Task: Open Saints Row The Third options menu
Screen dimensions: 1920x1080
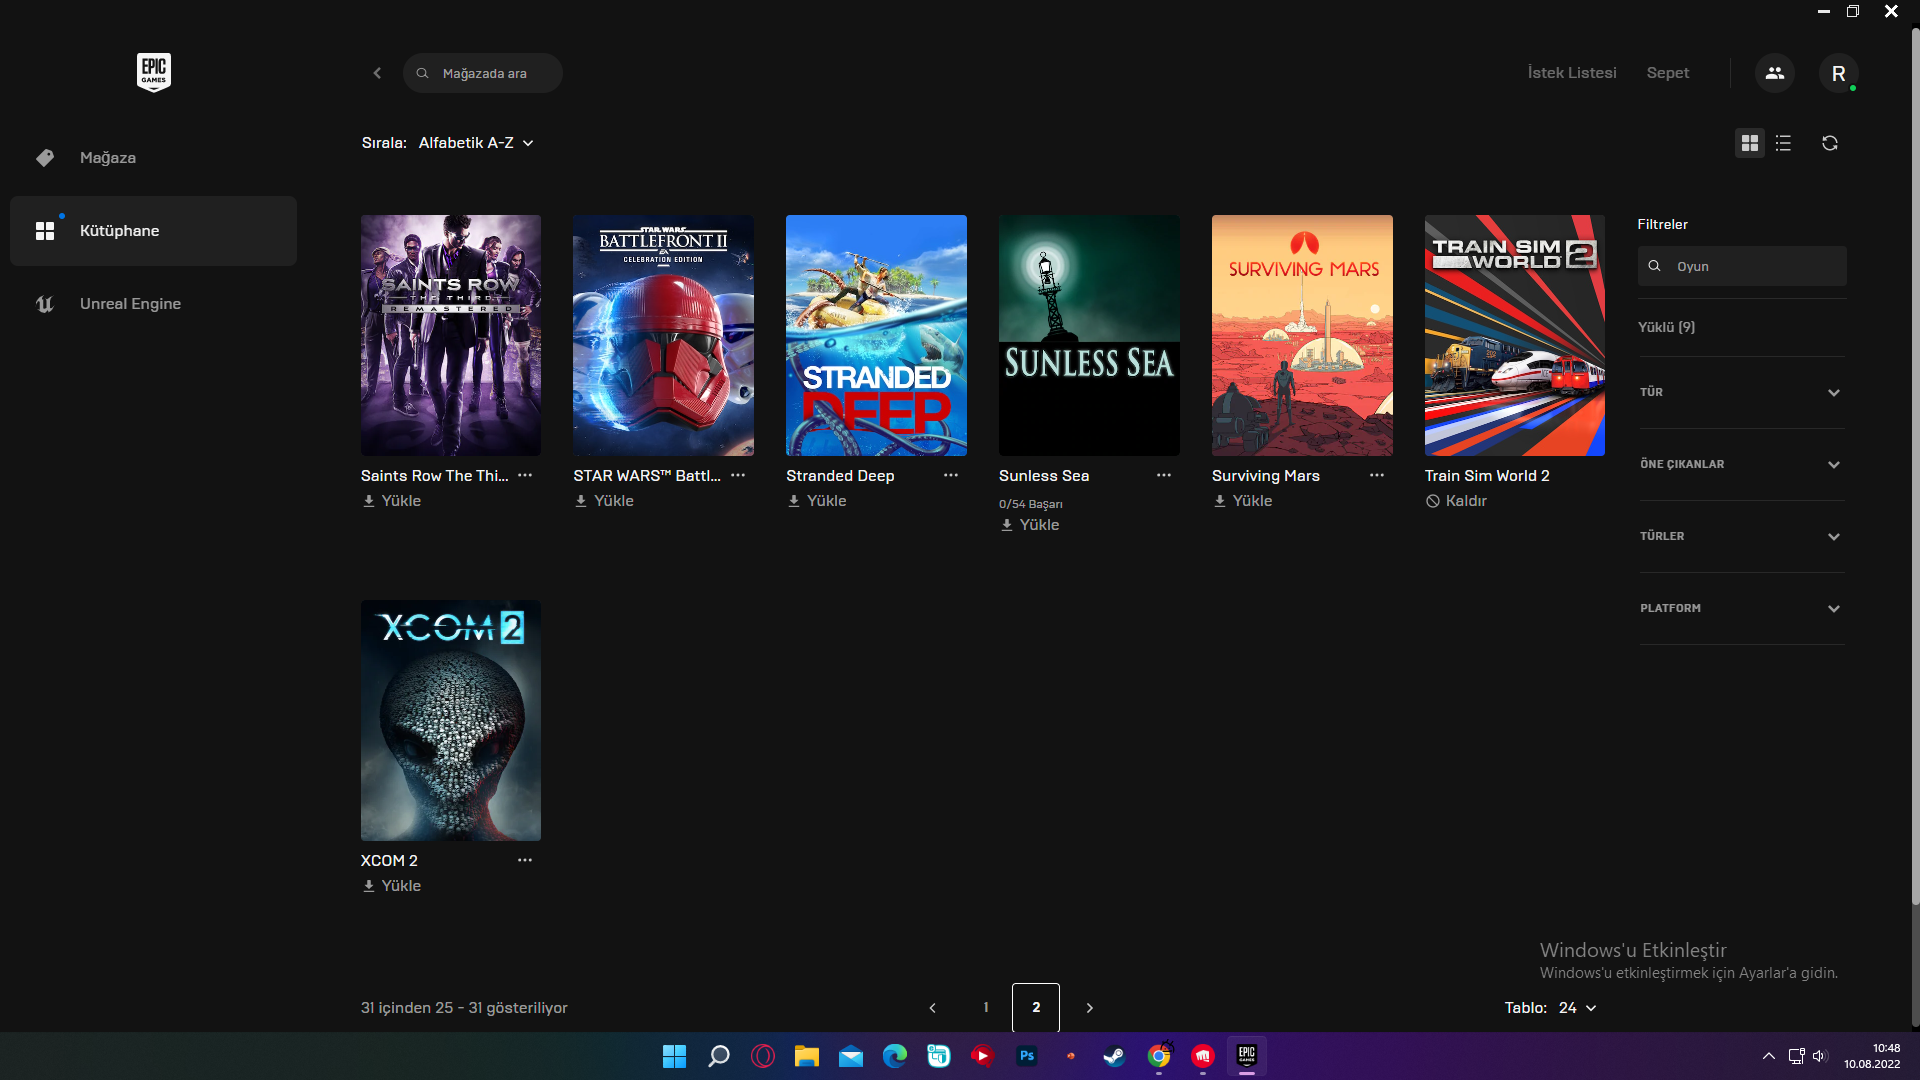Action: [525, 475]
